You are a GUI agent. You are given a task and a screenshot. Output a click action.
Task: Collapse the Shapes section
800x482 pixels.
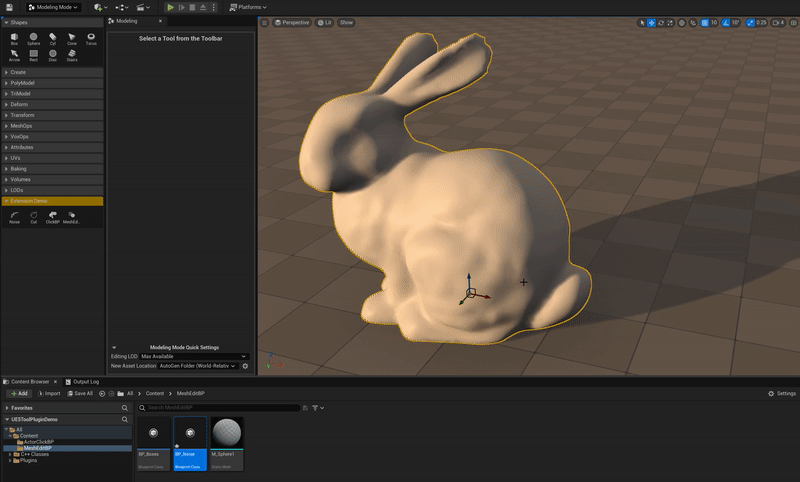click(53, 22)
